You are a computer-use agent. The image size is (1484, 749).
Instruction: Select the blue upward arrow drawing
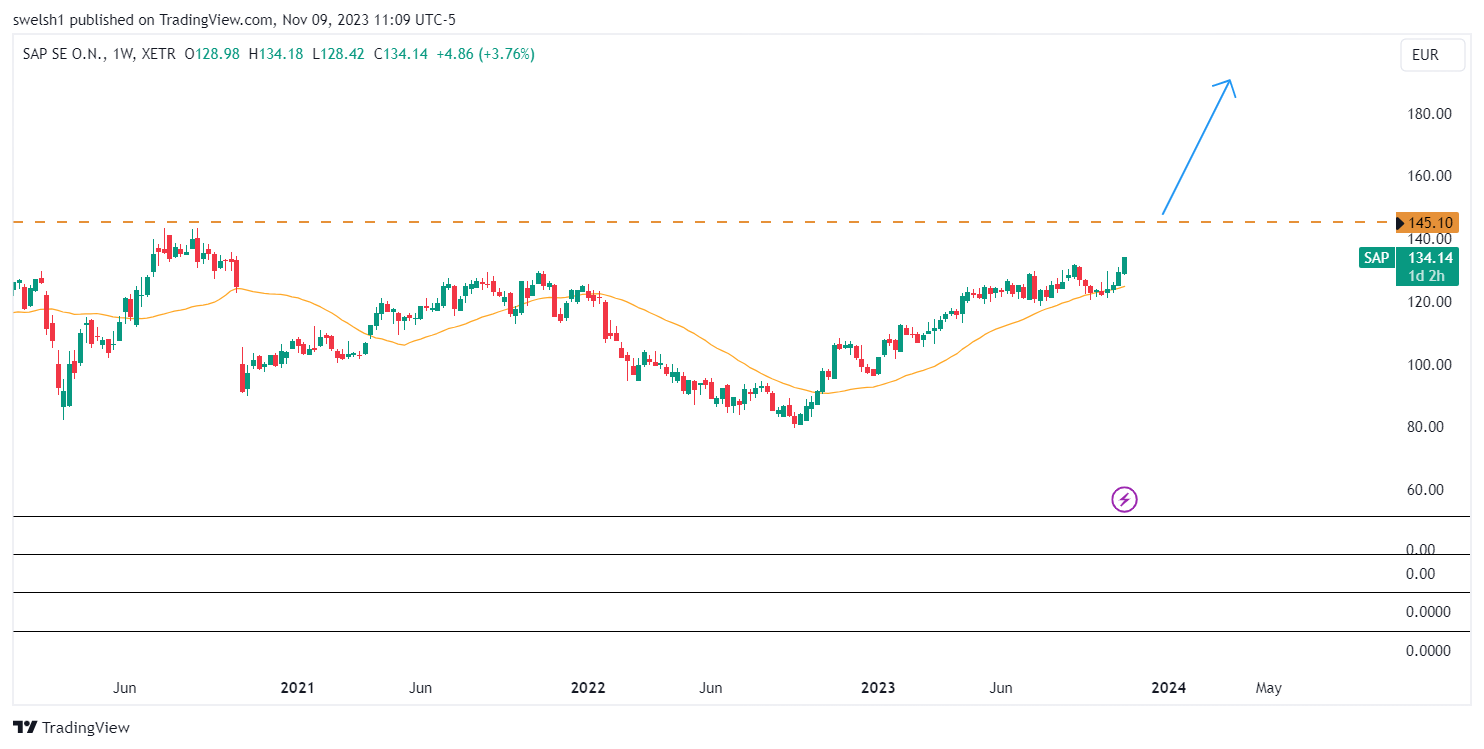pos(1198,146)
